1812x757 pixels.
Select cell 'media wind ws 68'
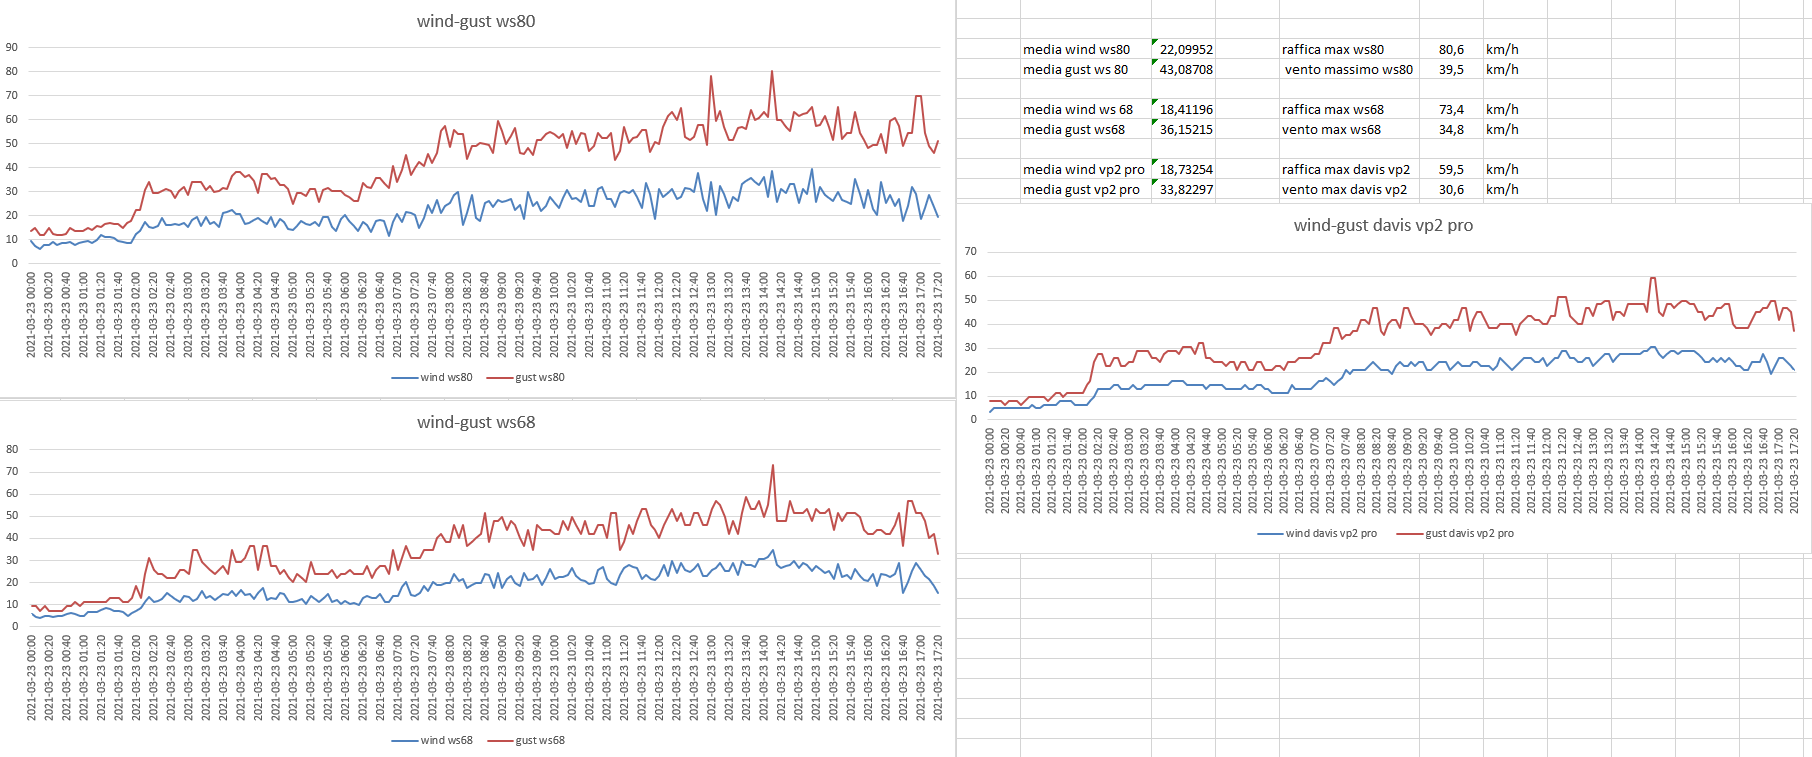tap(1086, 109)
